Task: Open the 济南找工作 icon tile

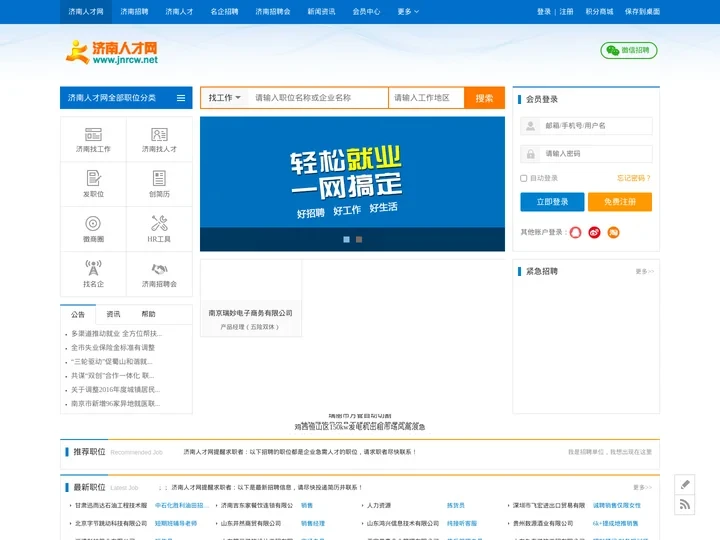Action: tap(93, 139)
